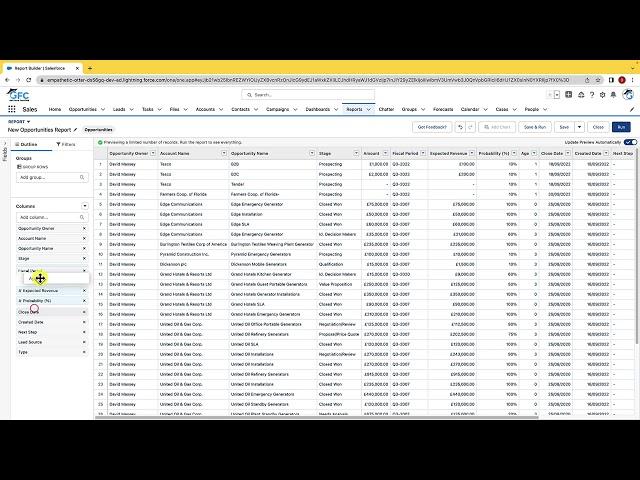The height and width of the screenshot is (480, 640).
Task: Switch to the Outline tab
Action: (27, 144)
